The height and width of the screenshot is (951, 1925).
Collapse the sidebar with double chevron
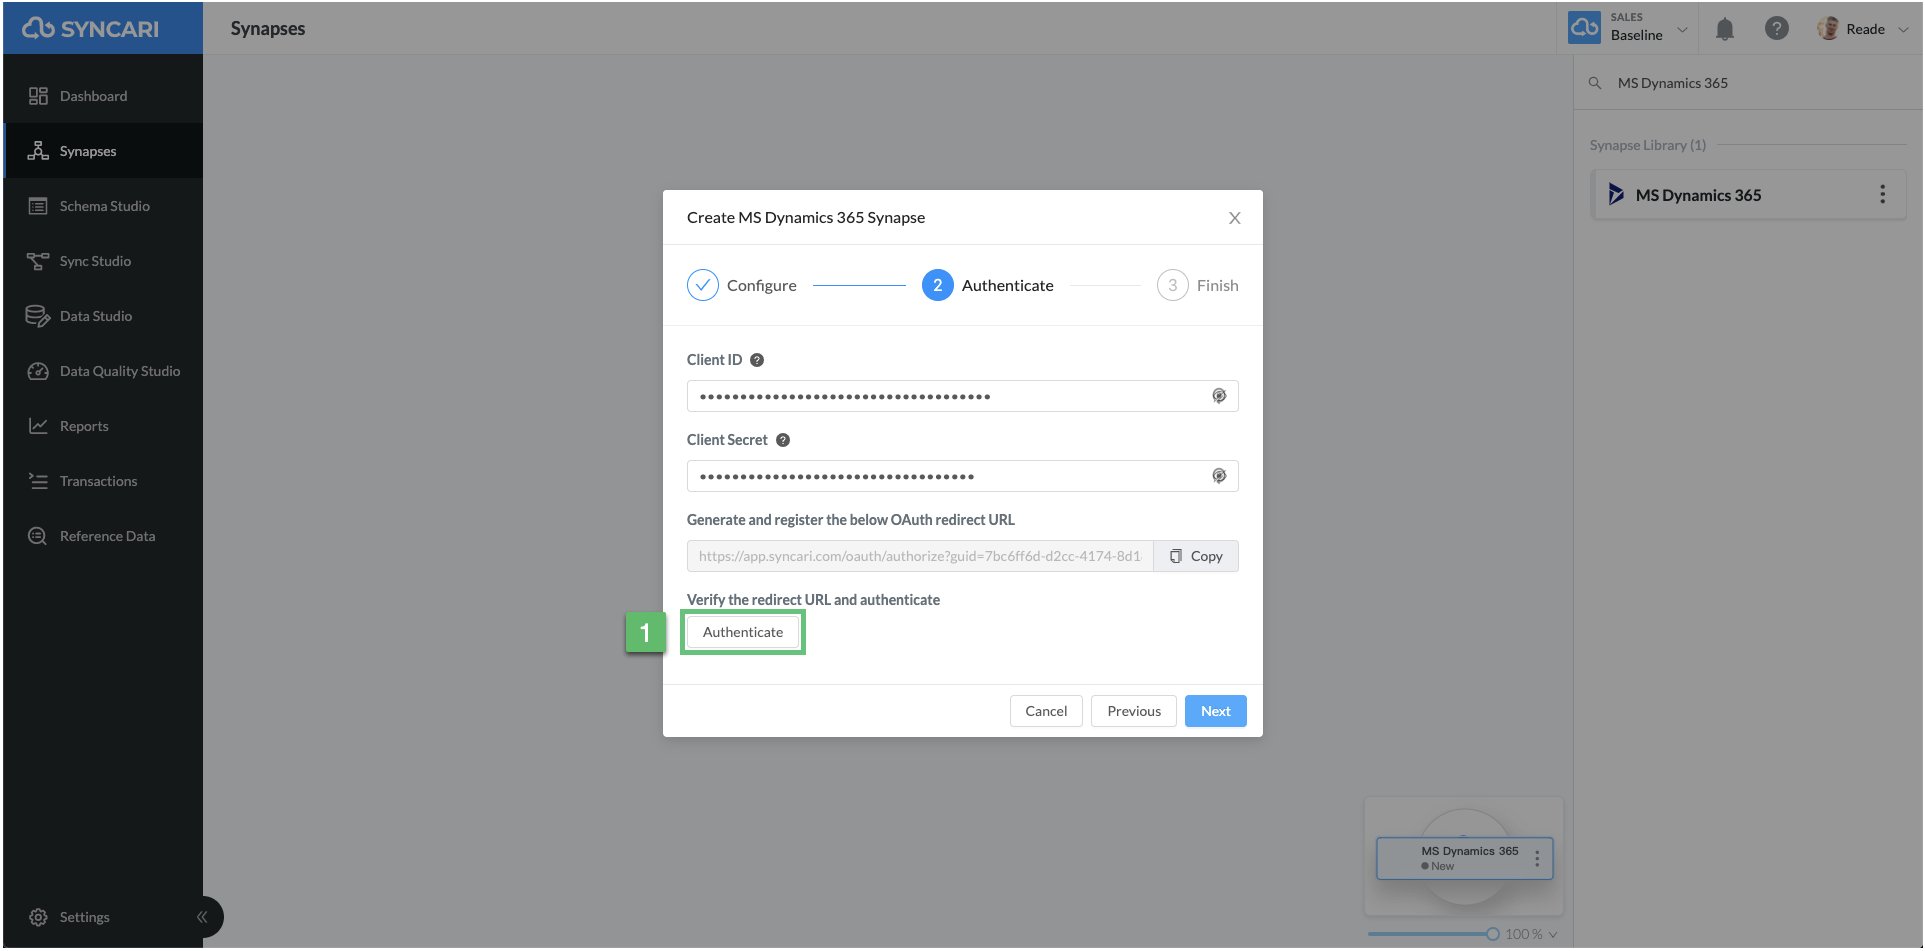click(x=202, y=917)
